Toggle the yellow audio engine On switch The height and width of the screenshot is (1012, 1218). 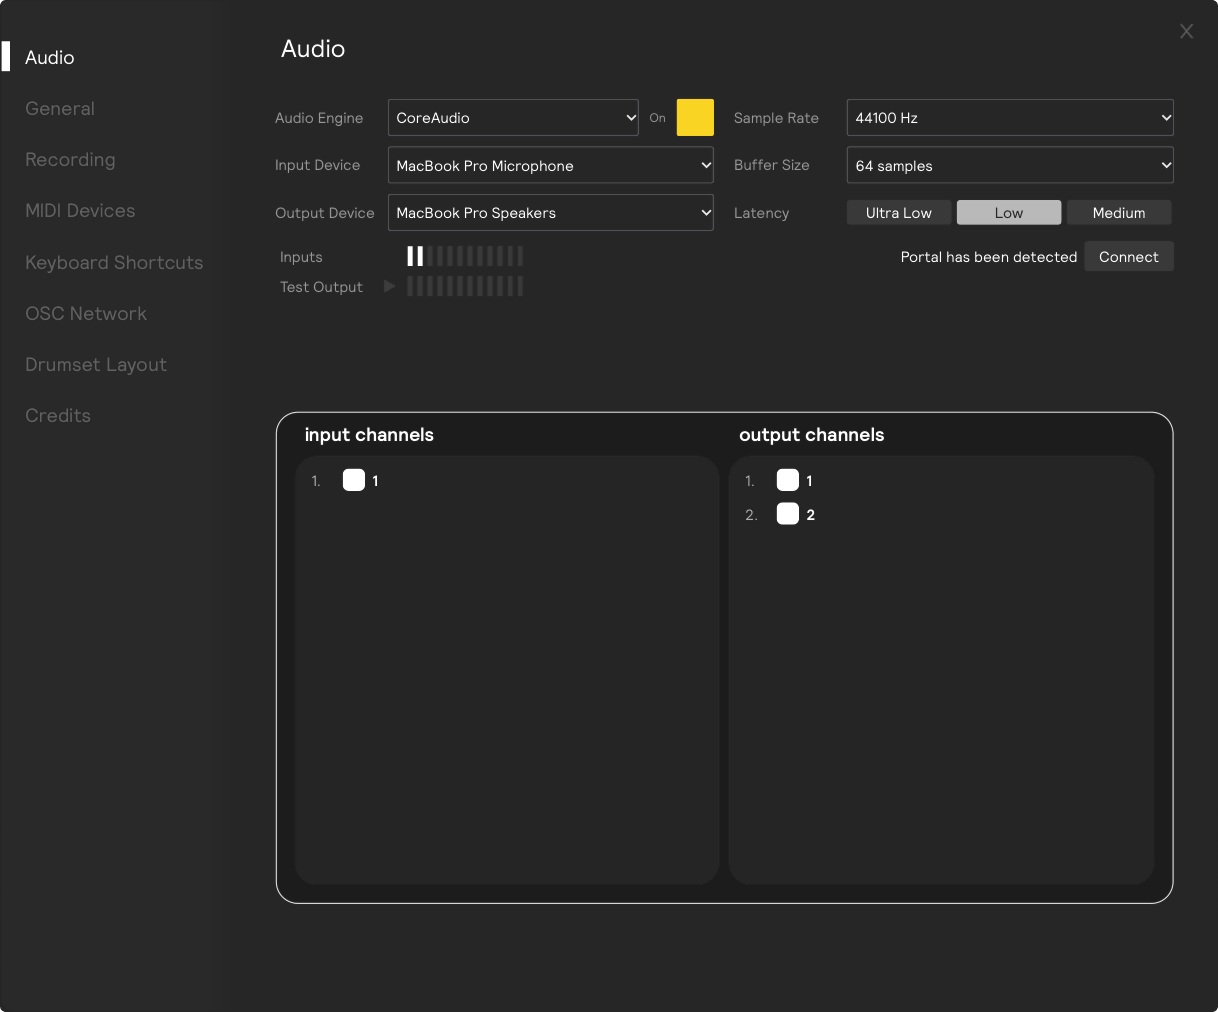click(x=695, y=117)
